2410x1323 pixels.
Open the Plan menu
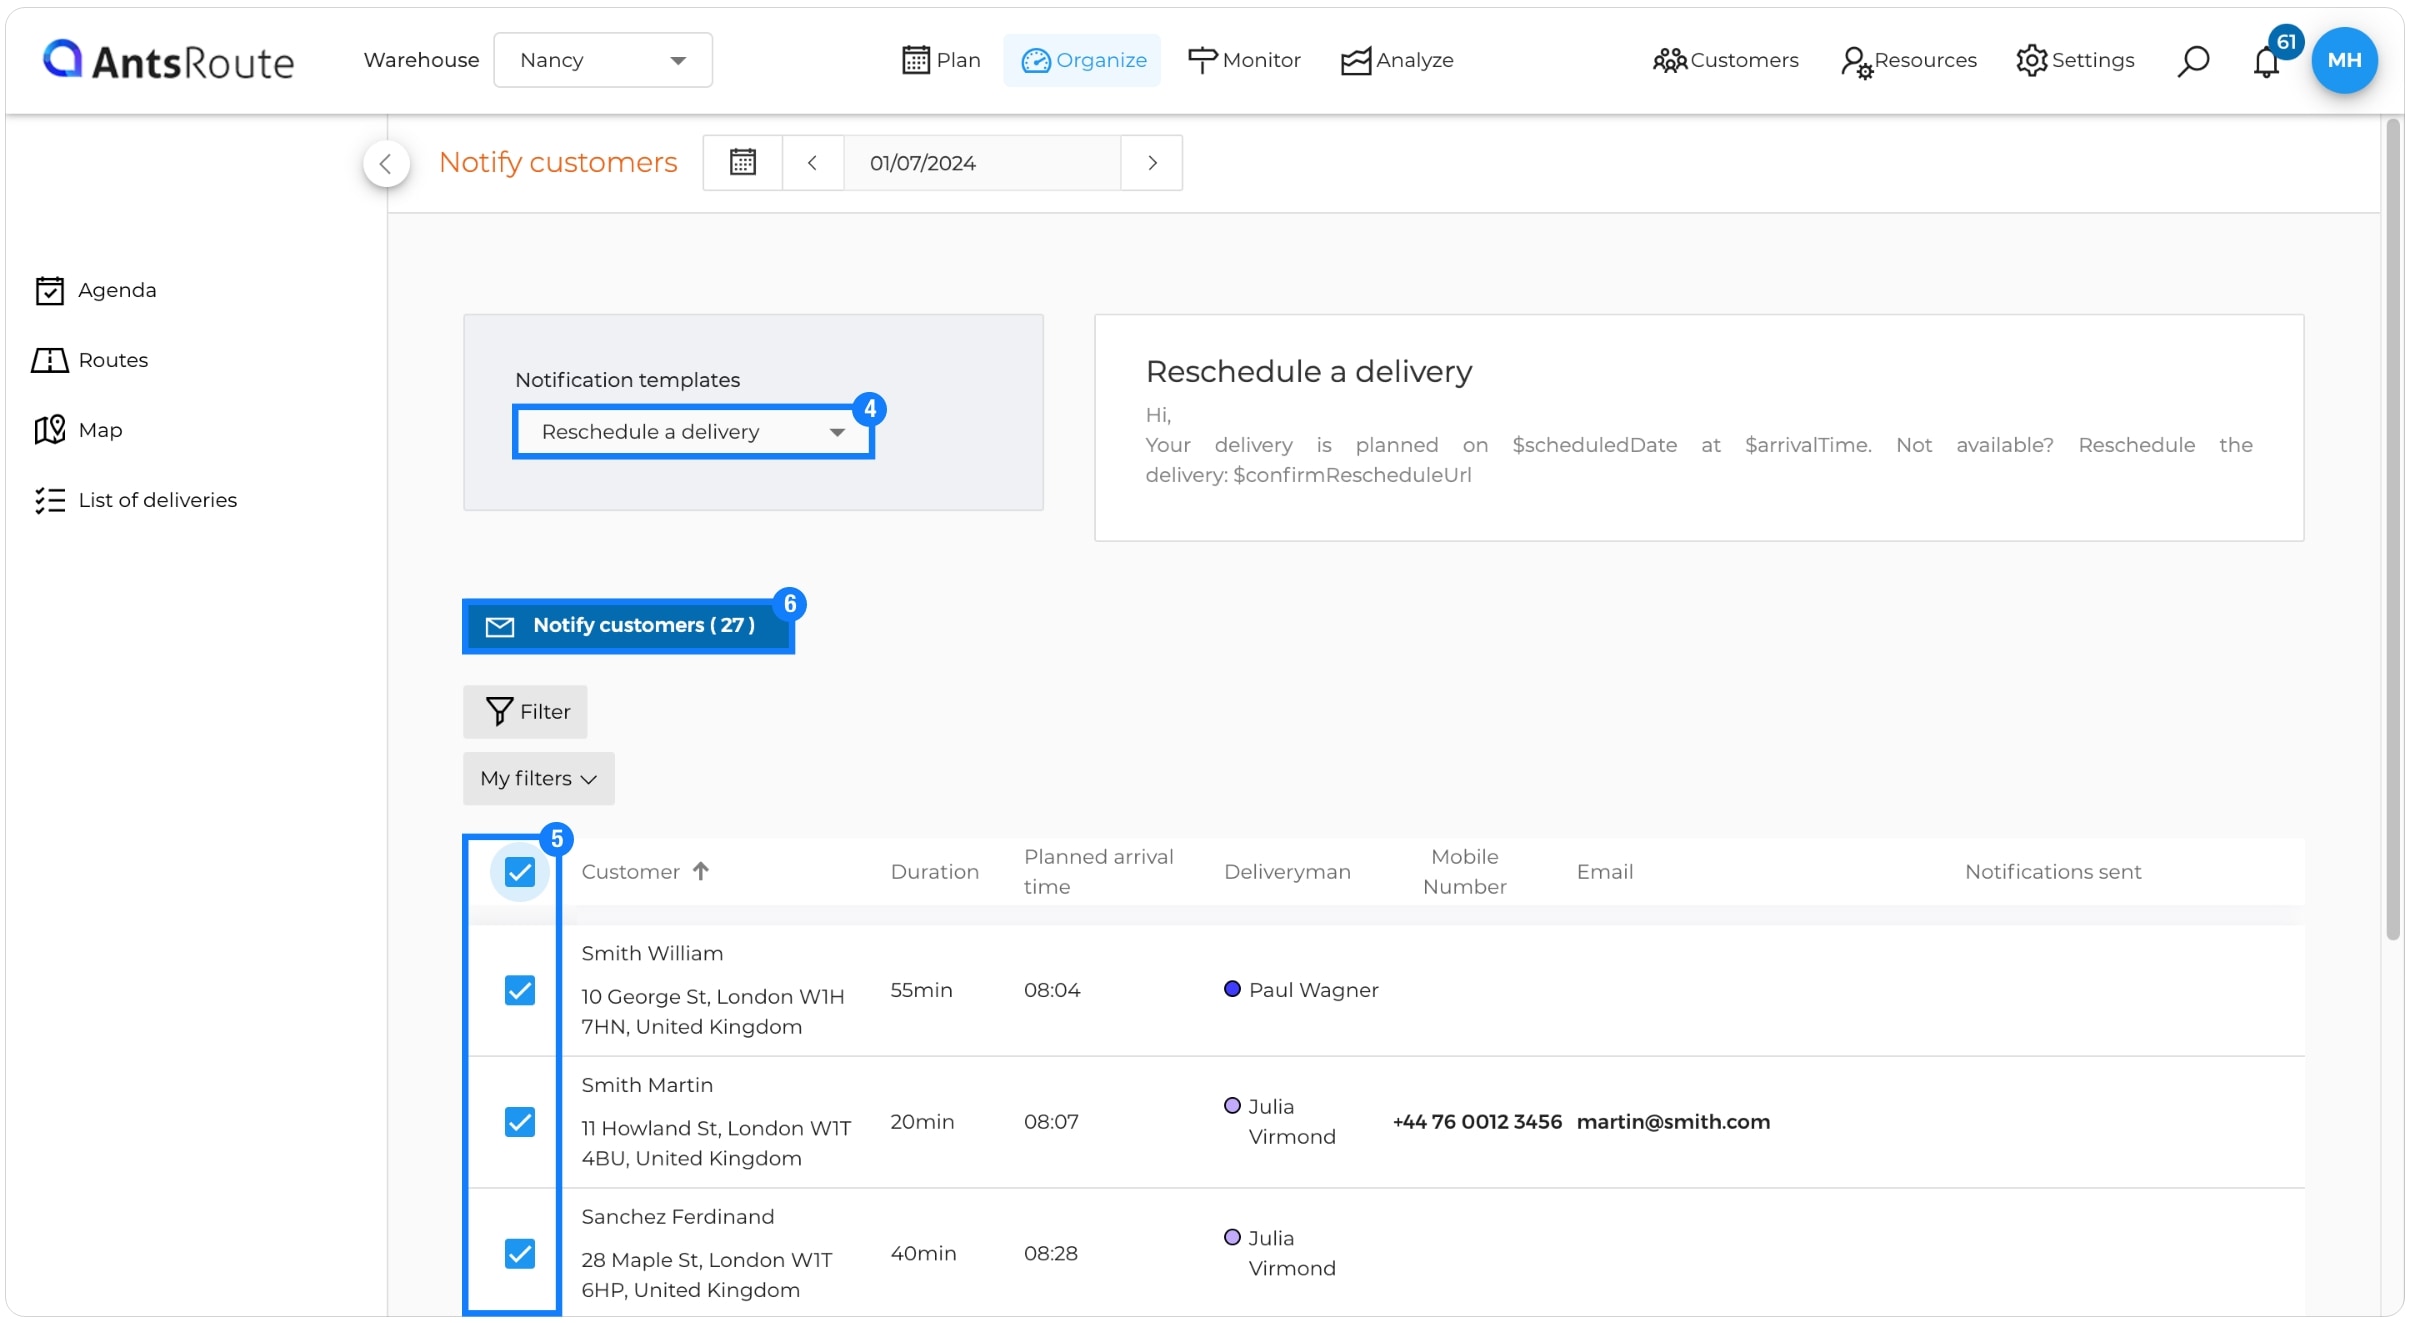click(941, 60)
